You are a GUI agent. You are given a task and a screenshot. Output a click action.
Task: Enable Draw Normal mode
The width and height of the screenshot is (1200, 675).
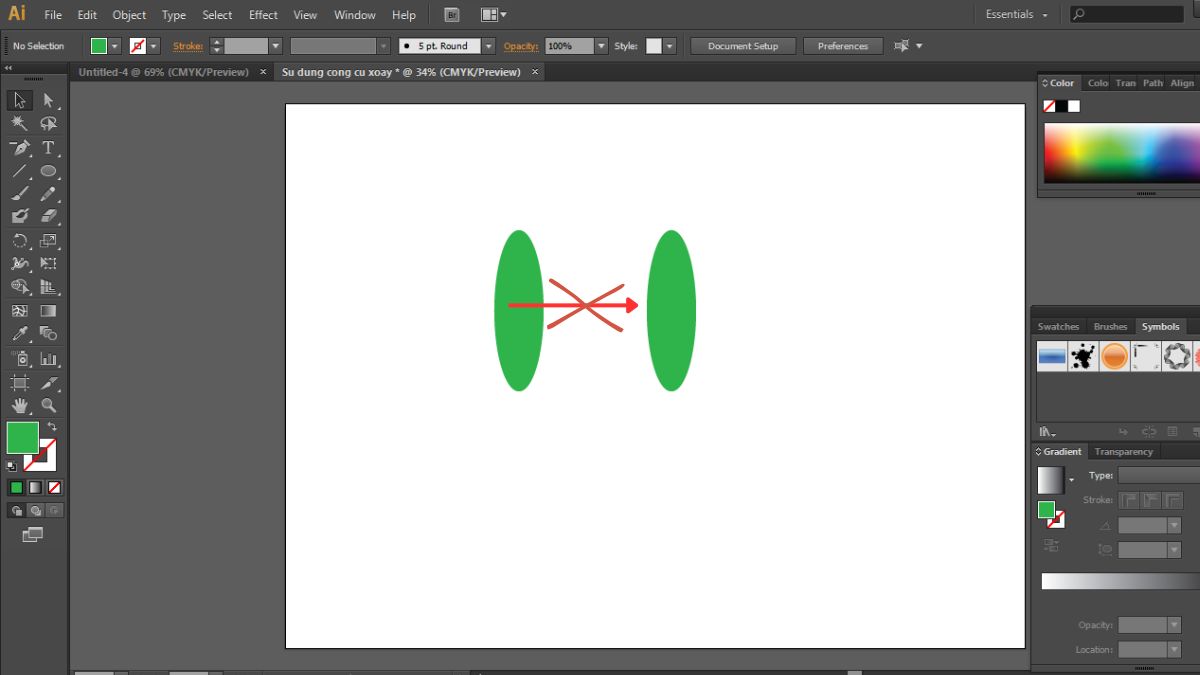16,510
